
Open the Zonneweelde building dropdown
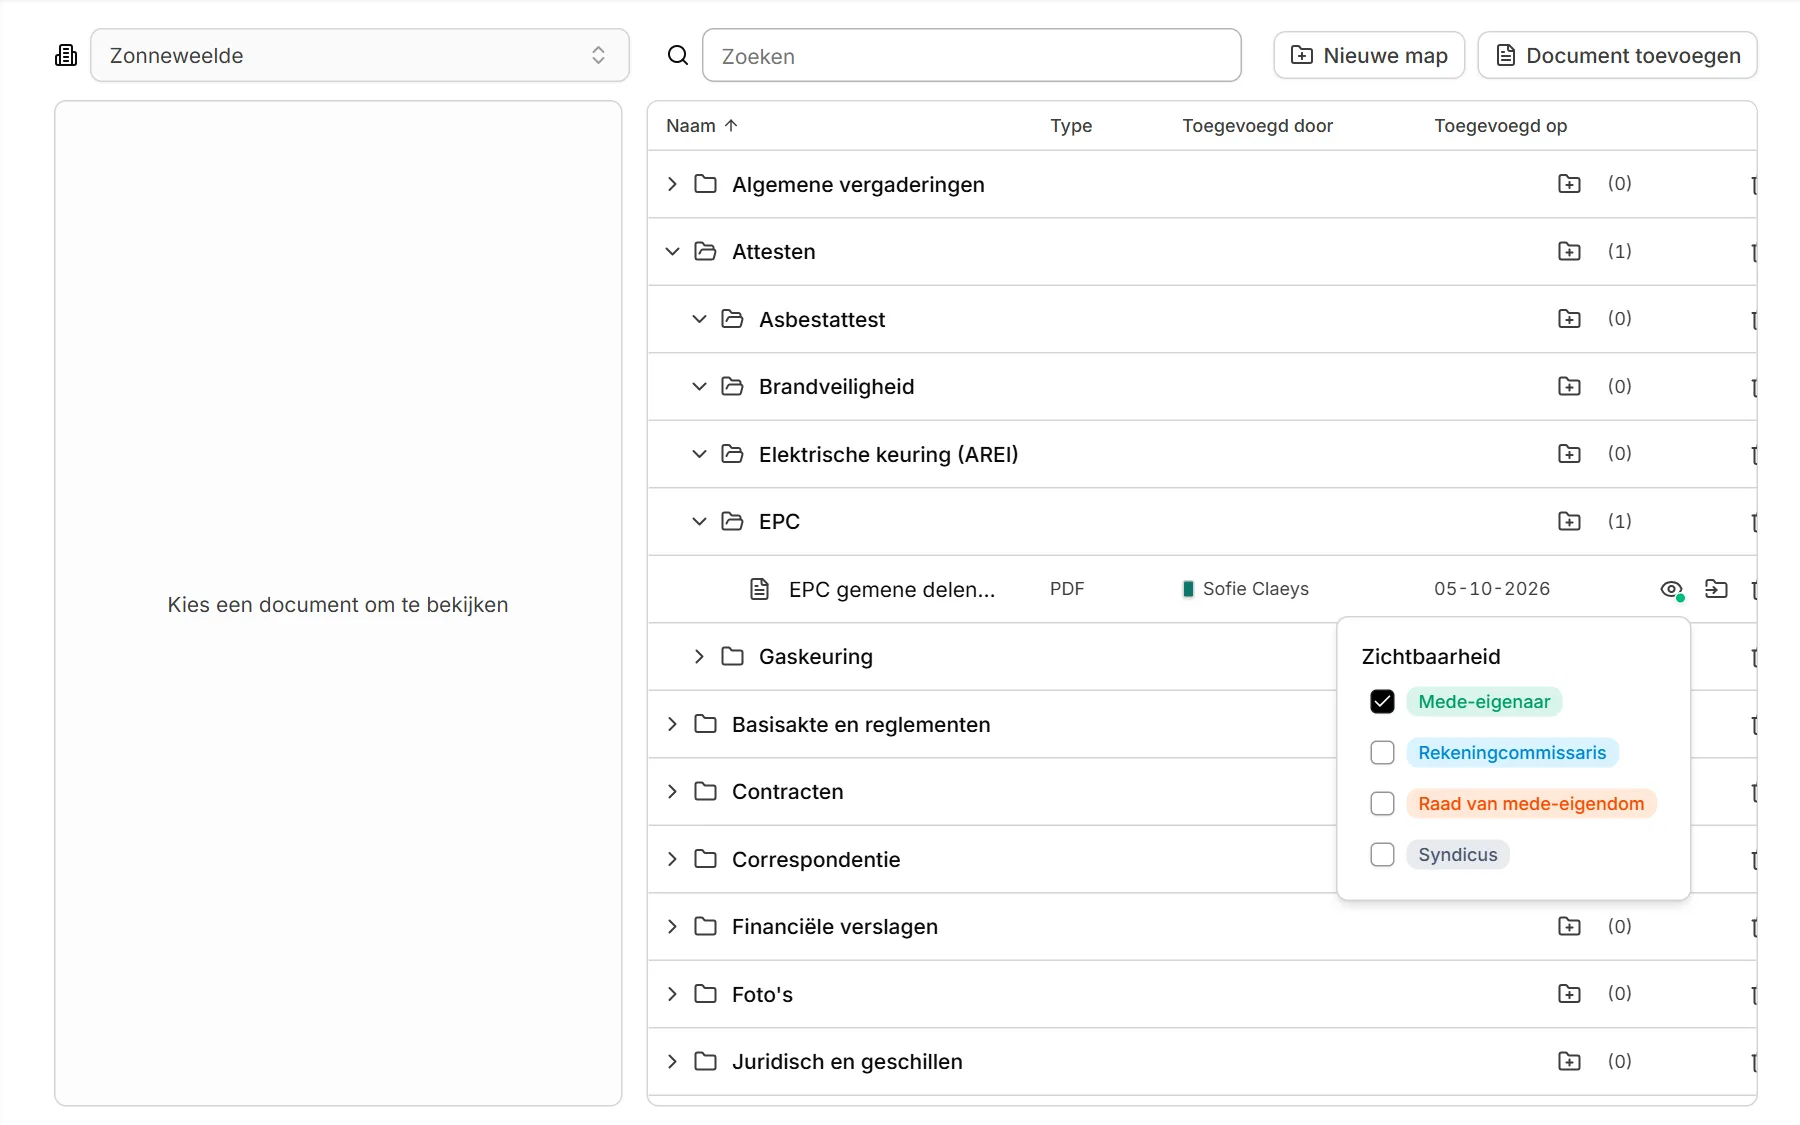point(360,55)
